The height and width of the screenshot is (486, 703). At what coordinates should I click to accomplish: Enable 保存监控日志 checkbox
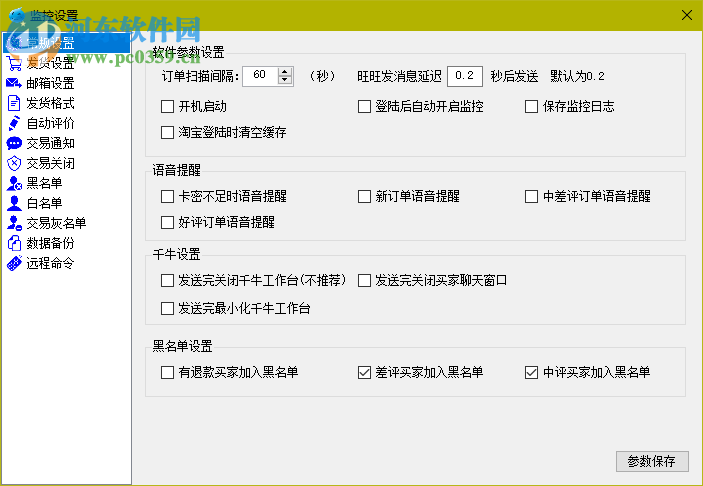tap(531, 107)
